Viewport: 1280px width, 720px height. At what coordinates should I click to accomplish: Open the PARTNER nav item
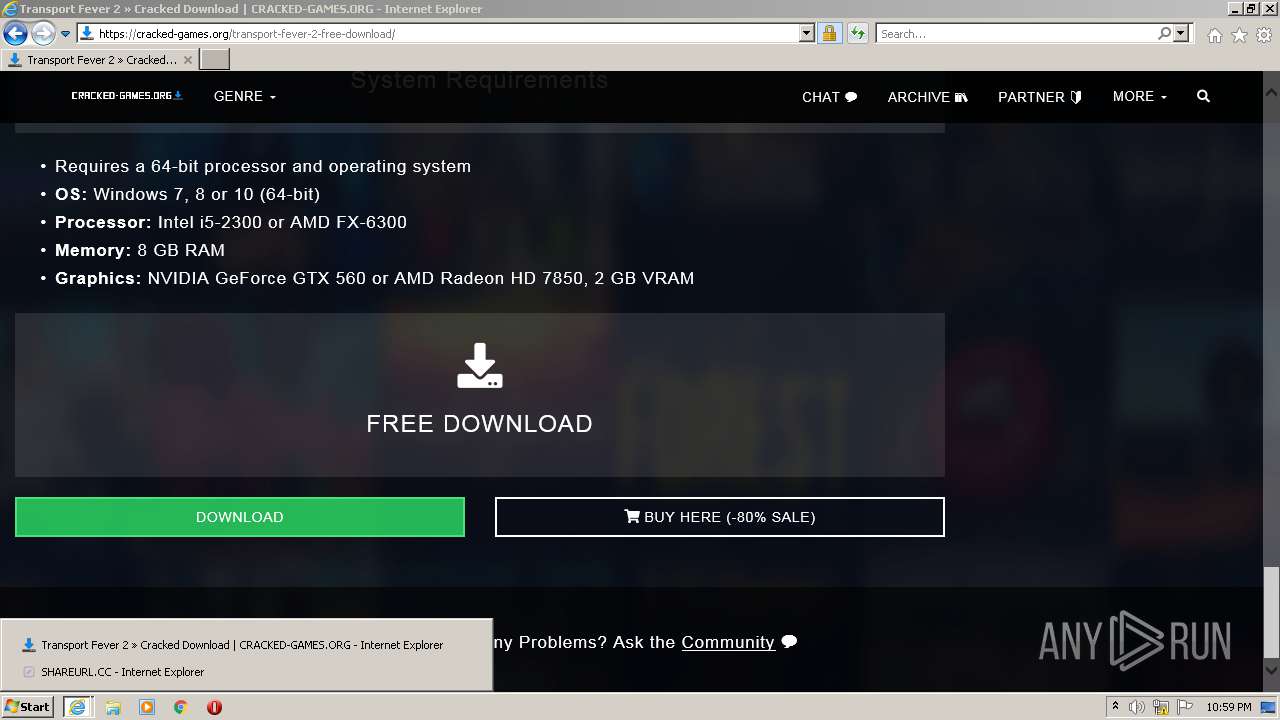[x=1040, y=97]
